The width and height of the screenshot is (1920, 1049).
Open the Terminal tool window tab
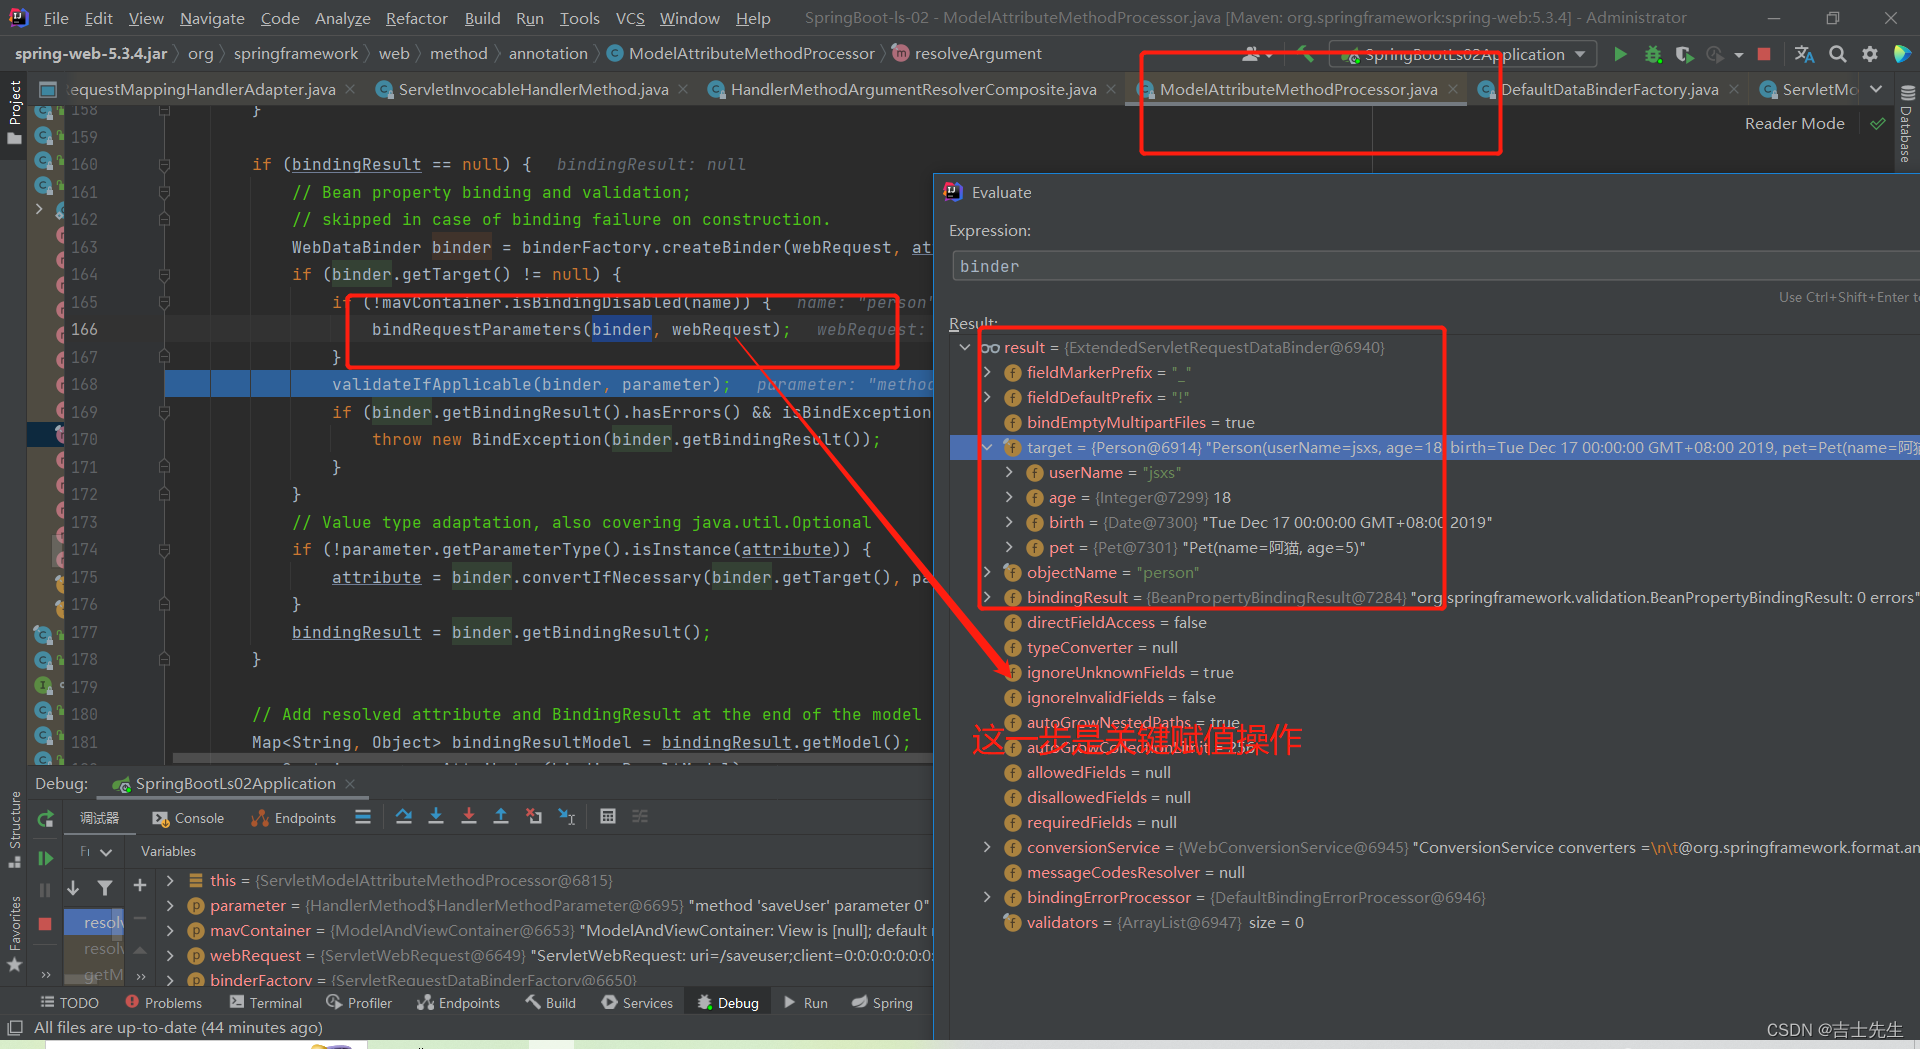pos(265,1003)
